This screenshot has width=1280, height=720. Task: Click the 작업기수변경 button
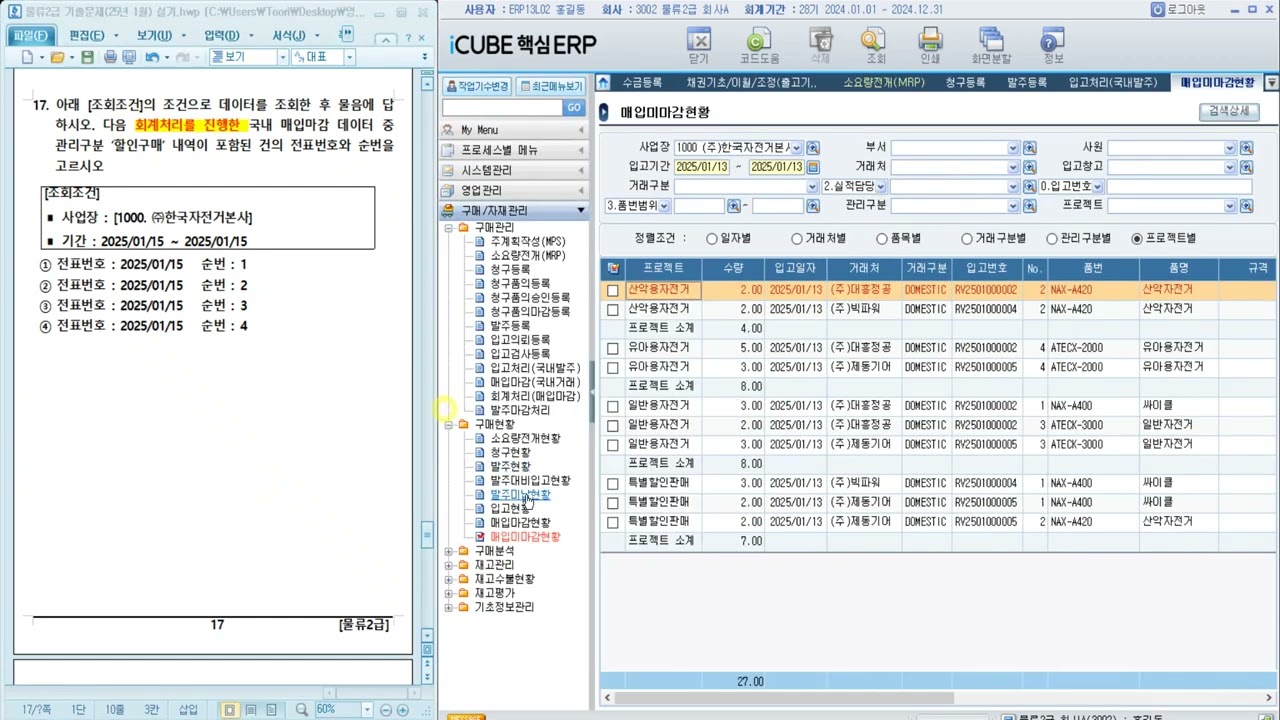477,86
